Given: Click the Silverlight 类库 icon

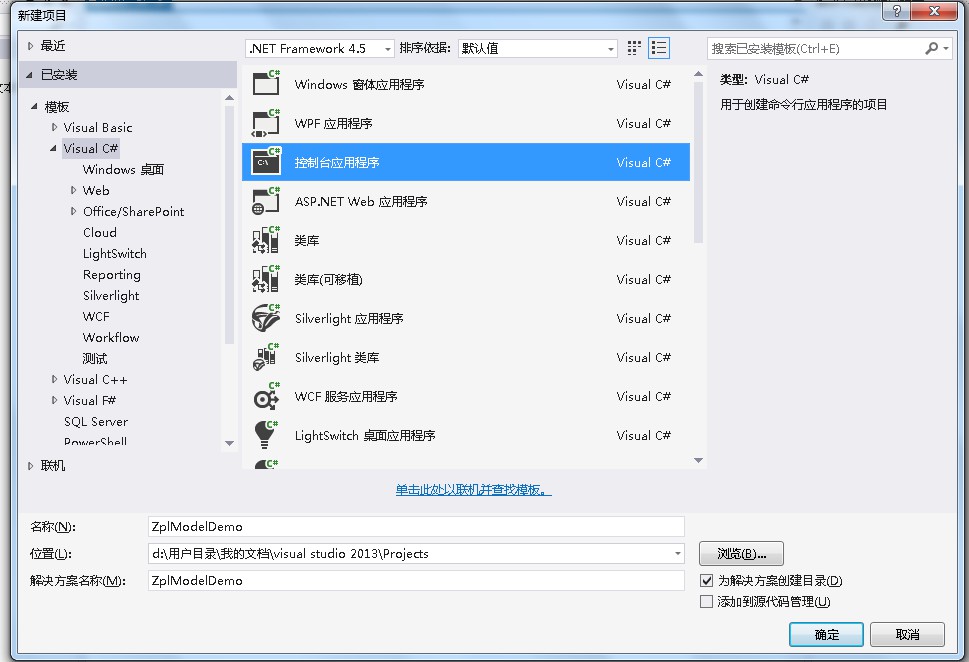Looking at the screenshot, I should pyautogui.click(x=266, y=357).
